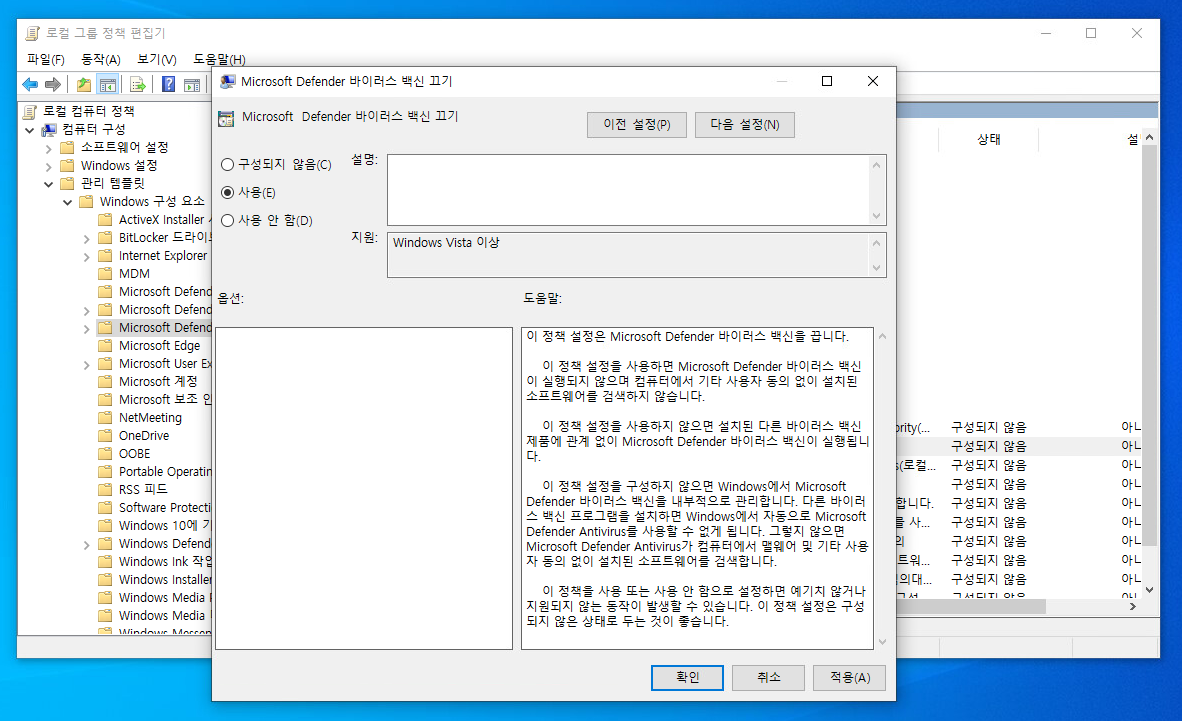1182x721 pixels.
Task: Select the 사용 안 함(D) radio button
Action: (x=227, y=220)
